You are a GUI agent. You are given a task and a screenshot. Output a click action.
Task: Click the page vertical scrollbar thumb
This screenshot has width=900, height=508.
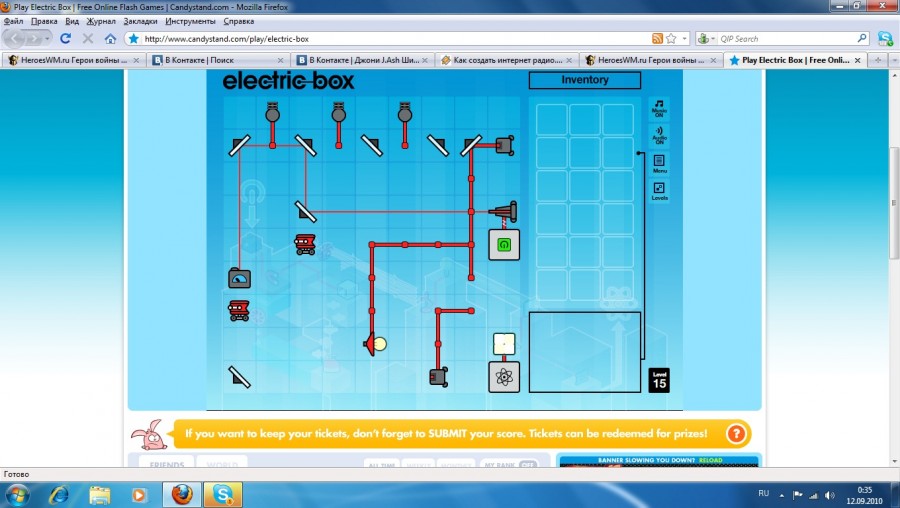pyautogui.click(x=894, y=202)
